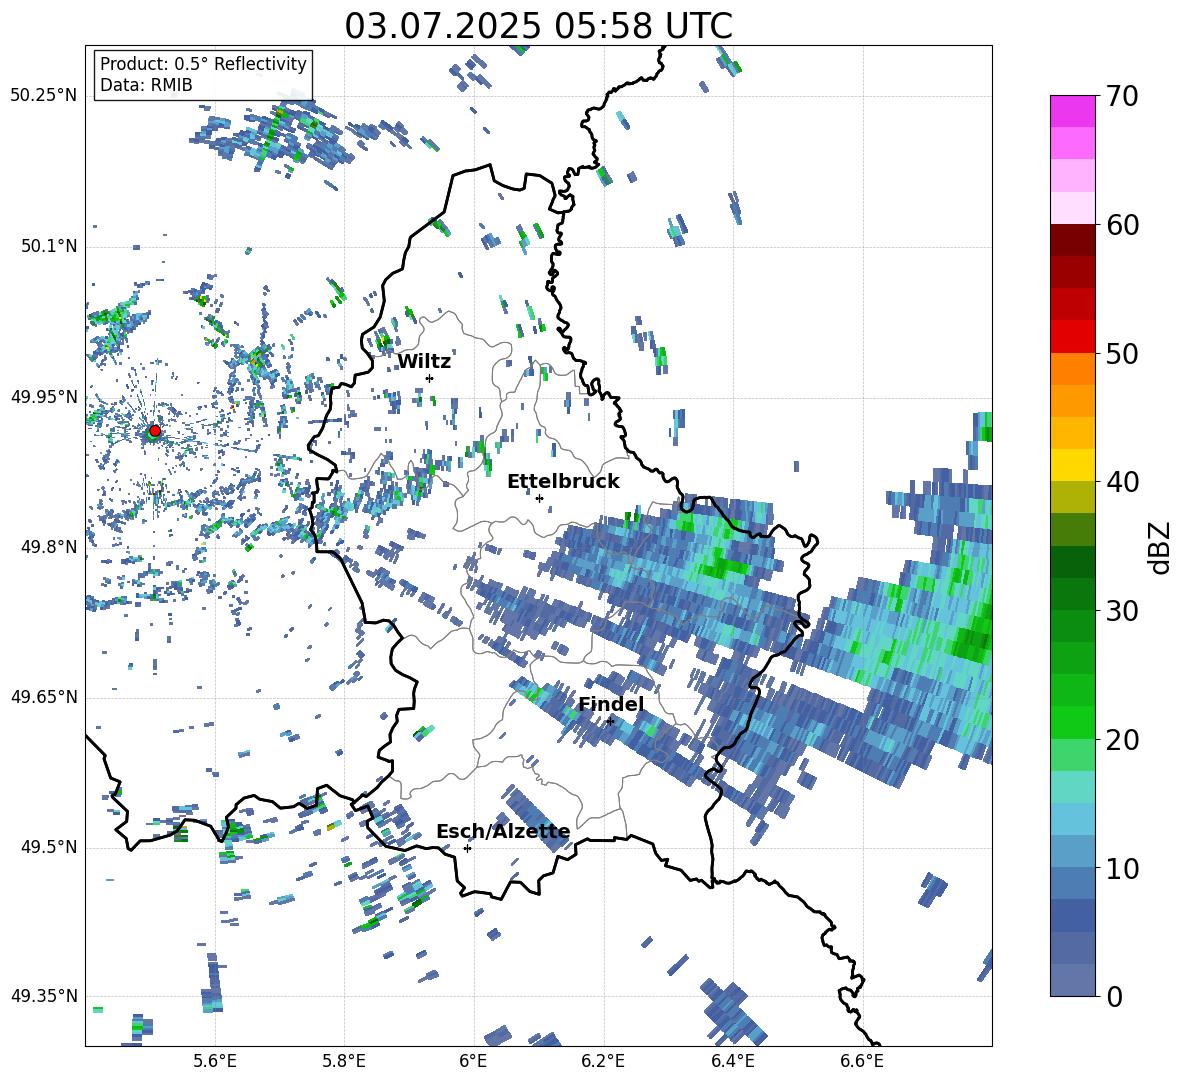This screenshot has width=1184, height=1081.
Task: Click the timestamp title 03.07.2025 05:58 UTC
Action: click(538, 26)
